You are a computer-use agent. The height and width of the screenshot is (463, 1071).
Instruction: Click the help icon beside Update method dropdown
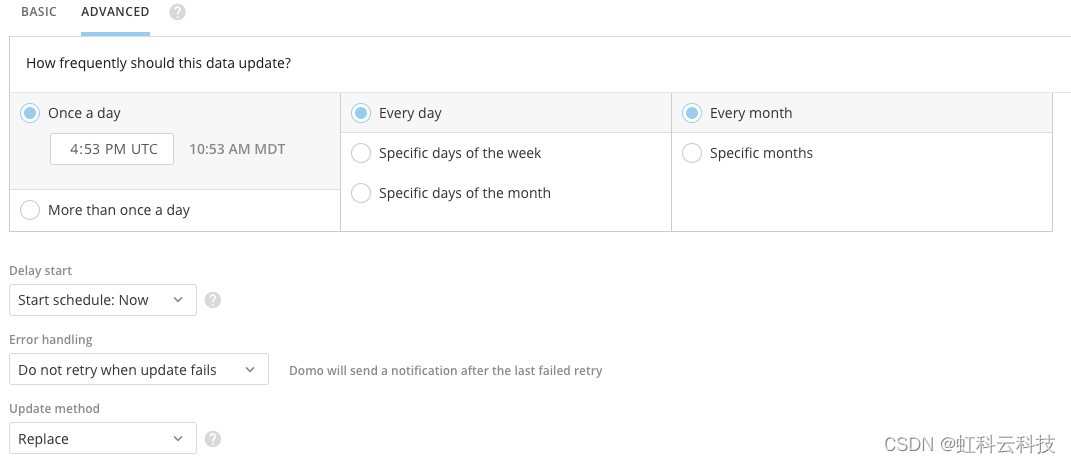point(213,438)
